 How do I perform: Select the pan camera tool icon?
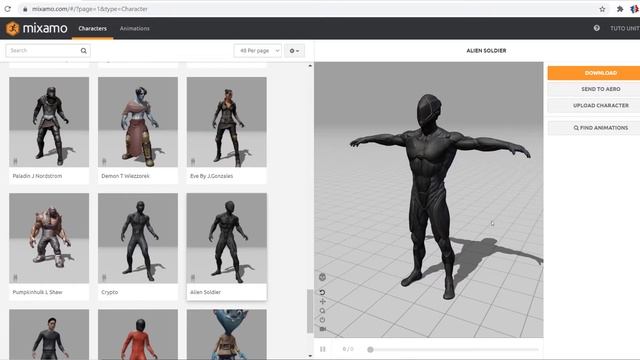tap(322, 302)
